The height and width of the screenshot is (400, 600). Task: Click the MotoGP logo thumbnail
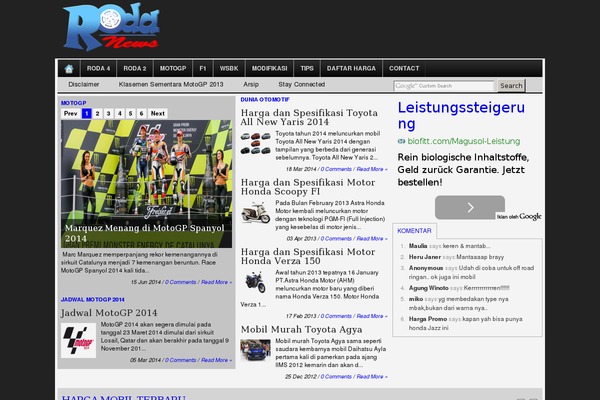tap(78, 341)
